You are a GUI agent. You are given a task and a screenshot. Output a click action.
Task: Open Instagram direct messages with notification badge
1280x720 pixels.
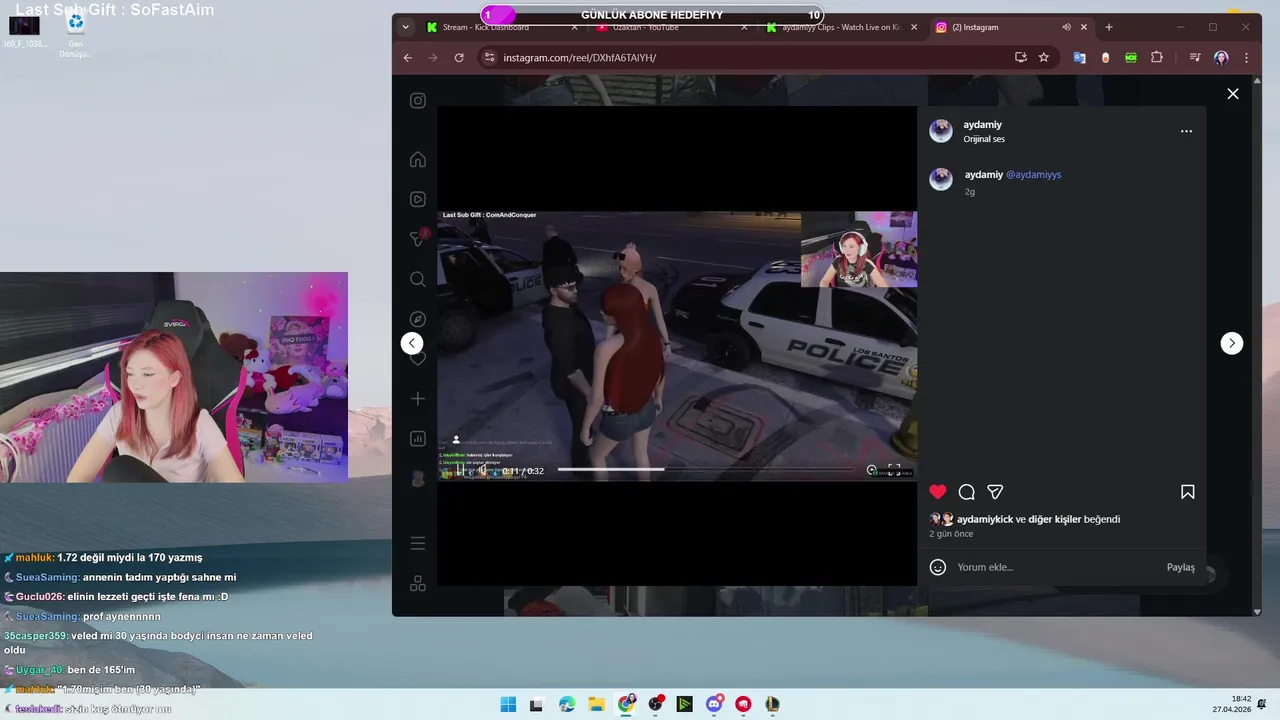tap(418, 239)
